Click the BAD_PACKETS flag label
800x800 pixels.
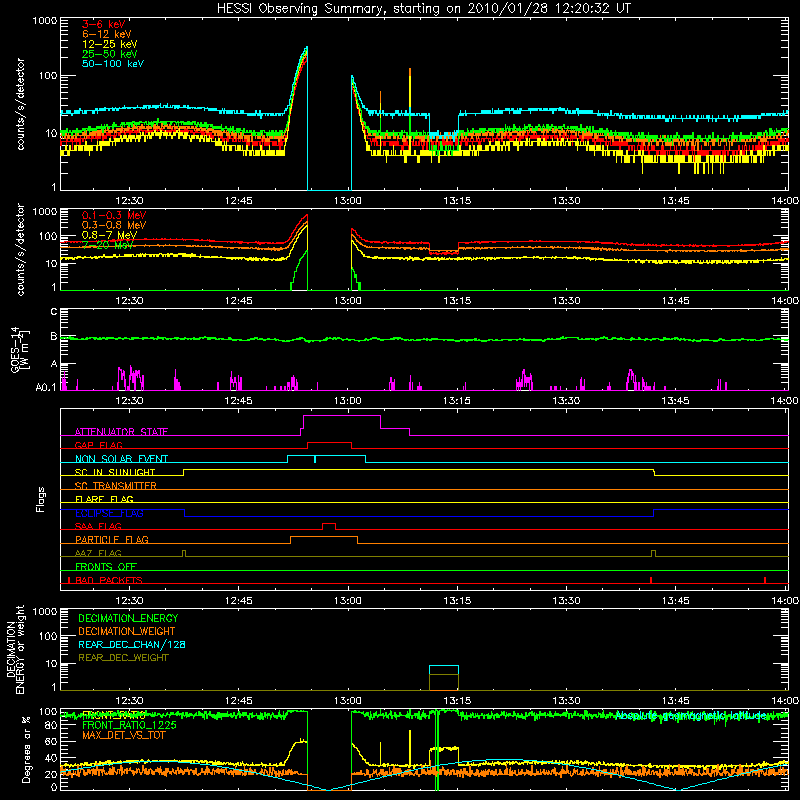tap(109, 580)
